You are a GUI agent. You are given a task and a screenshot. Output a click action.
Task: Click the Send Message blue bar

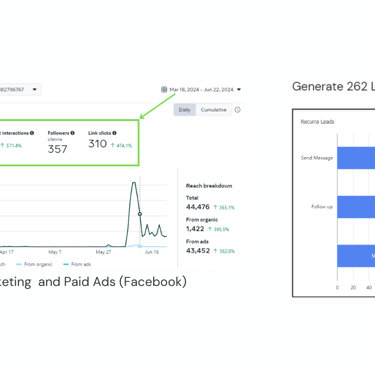356,158
